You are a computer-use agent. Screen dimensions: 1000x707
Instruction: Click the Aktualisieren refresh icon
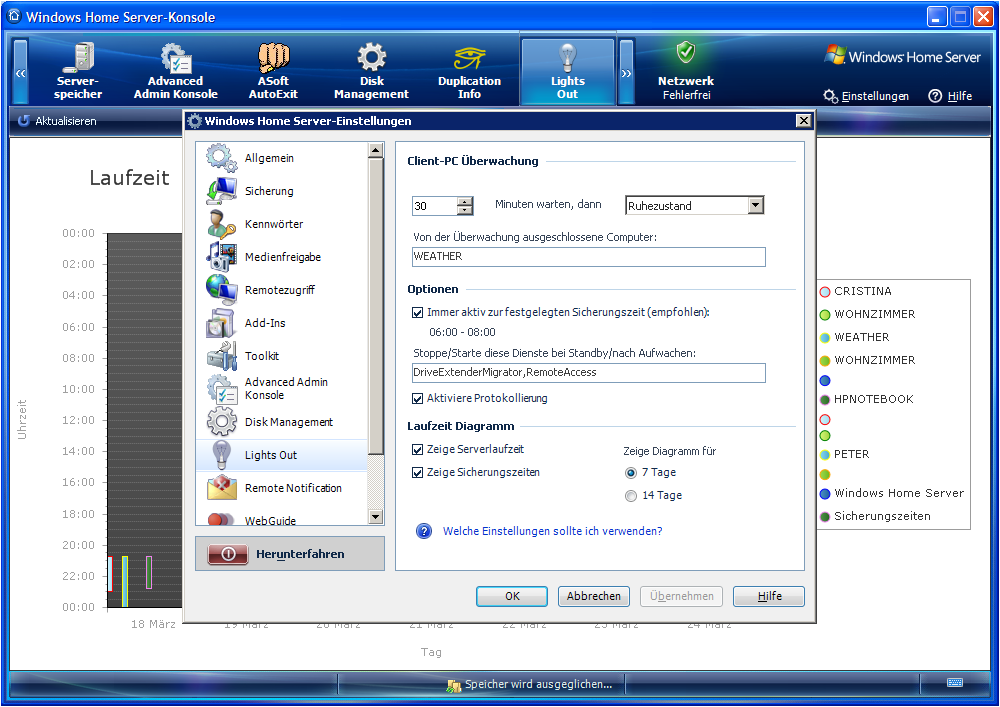click(24, 120)
